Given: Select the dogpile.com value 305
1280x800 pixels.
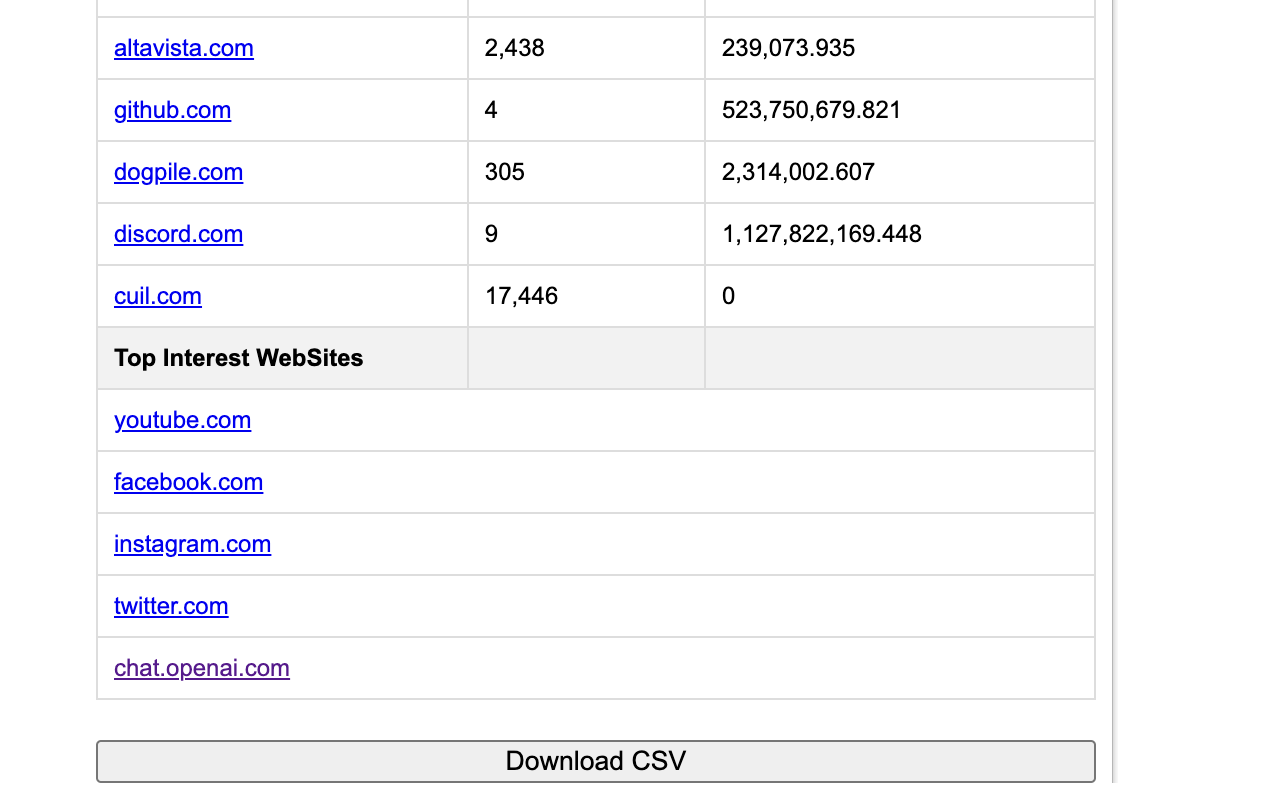Looking at the screenshot, I should (504, 172).
